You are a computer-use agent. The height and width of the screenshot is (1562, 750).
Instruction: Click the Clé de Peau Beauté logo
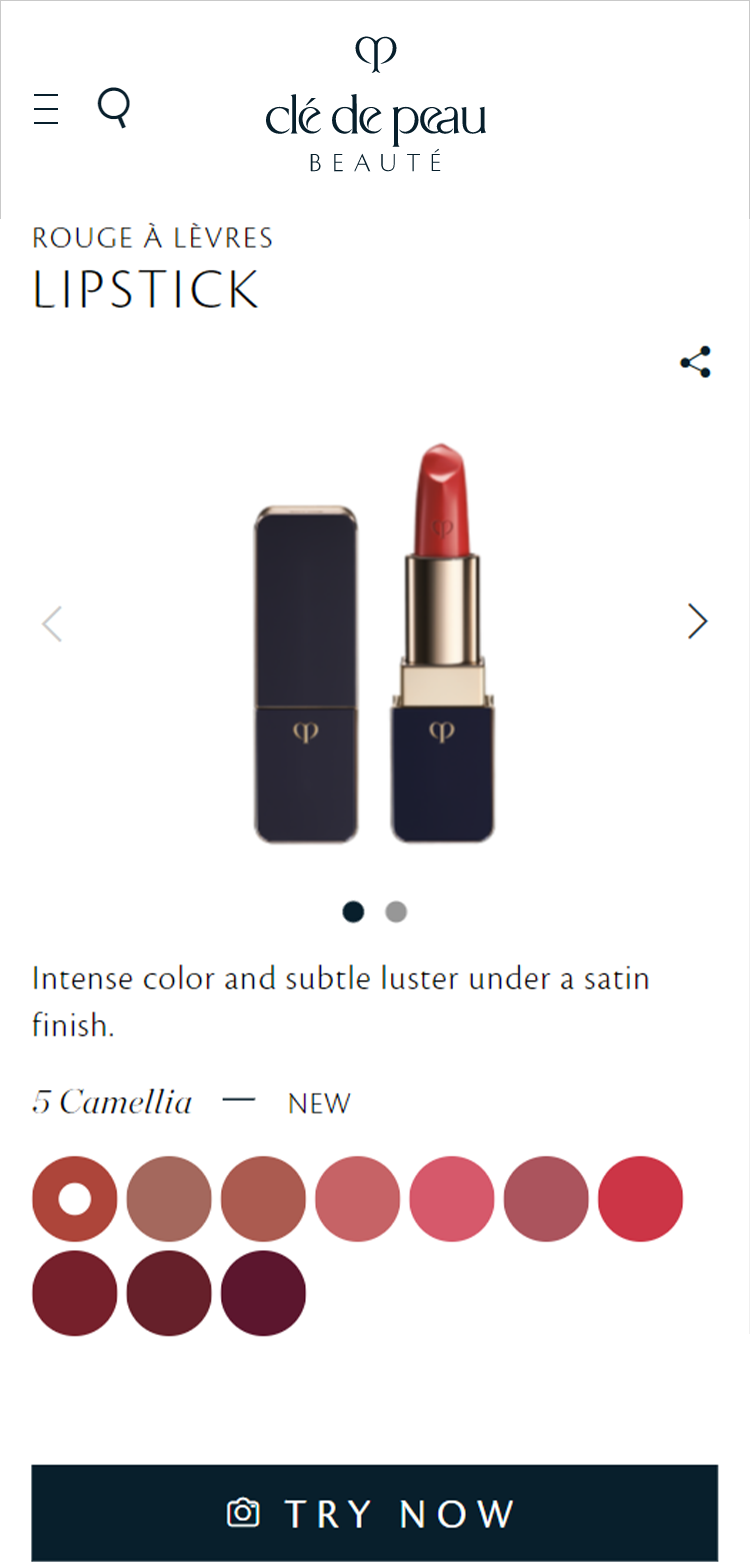(376, 105)
